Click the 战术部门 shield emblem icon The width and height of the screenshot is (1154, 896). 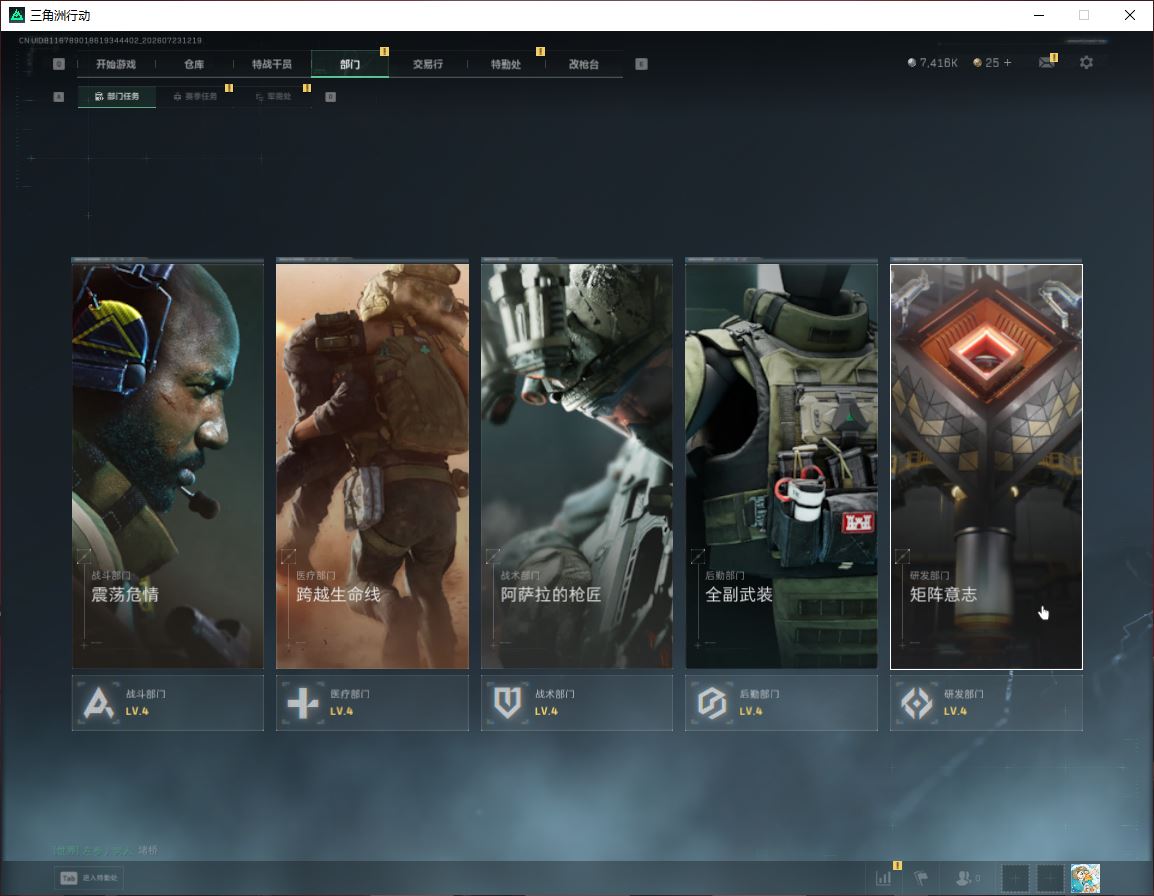tap(507, 702)
